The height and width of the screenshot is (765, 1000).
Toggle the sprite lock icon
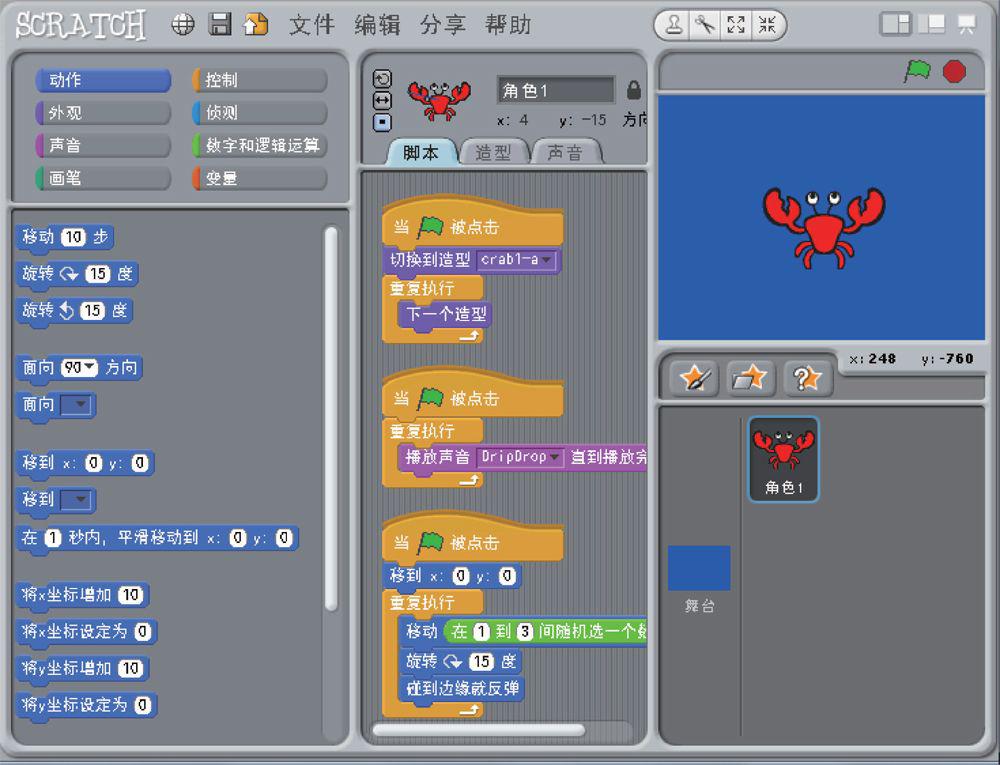pyautogui.click(x=633, y=90)
